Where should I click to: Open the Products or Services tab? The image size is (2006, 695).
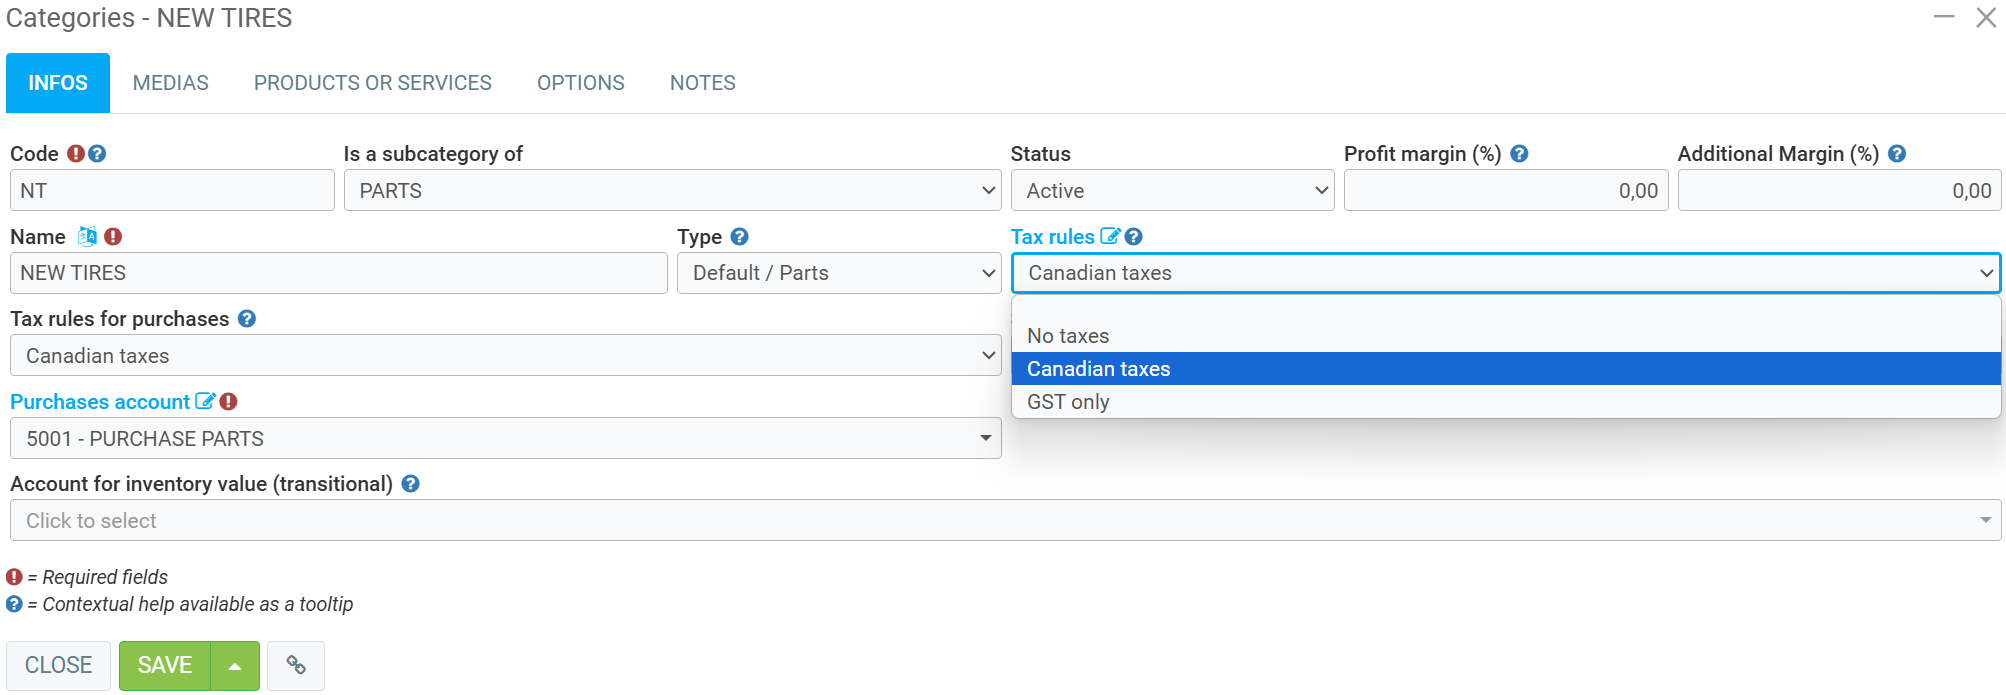372,83
